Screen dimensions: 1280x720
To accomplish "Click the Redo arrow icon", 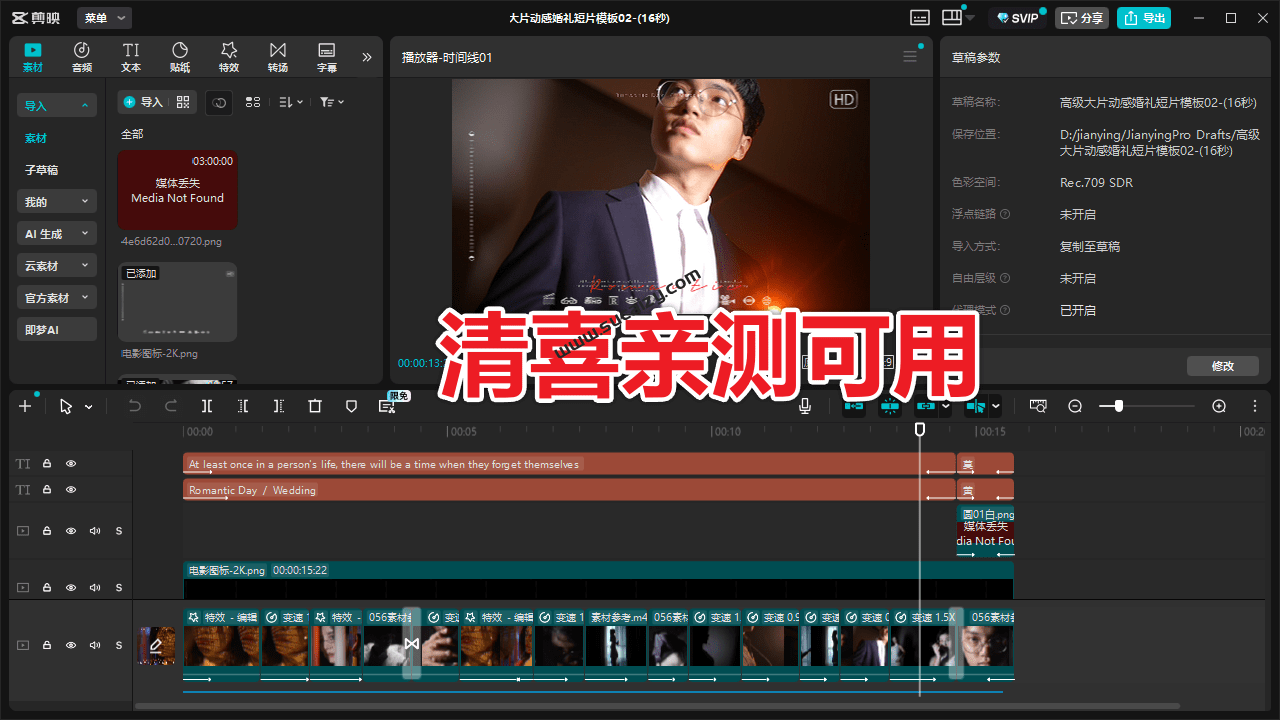I will pyautogui.click(x=170, y=406).
